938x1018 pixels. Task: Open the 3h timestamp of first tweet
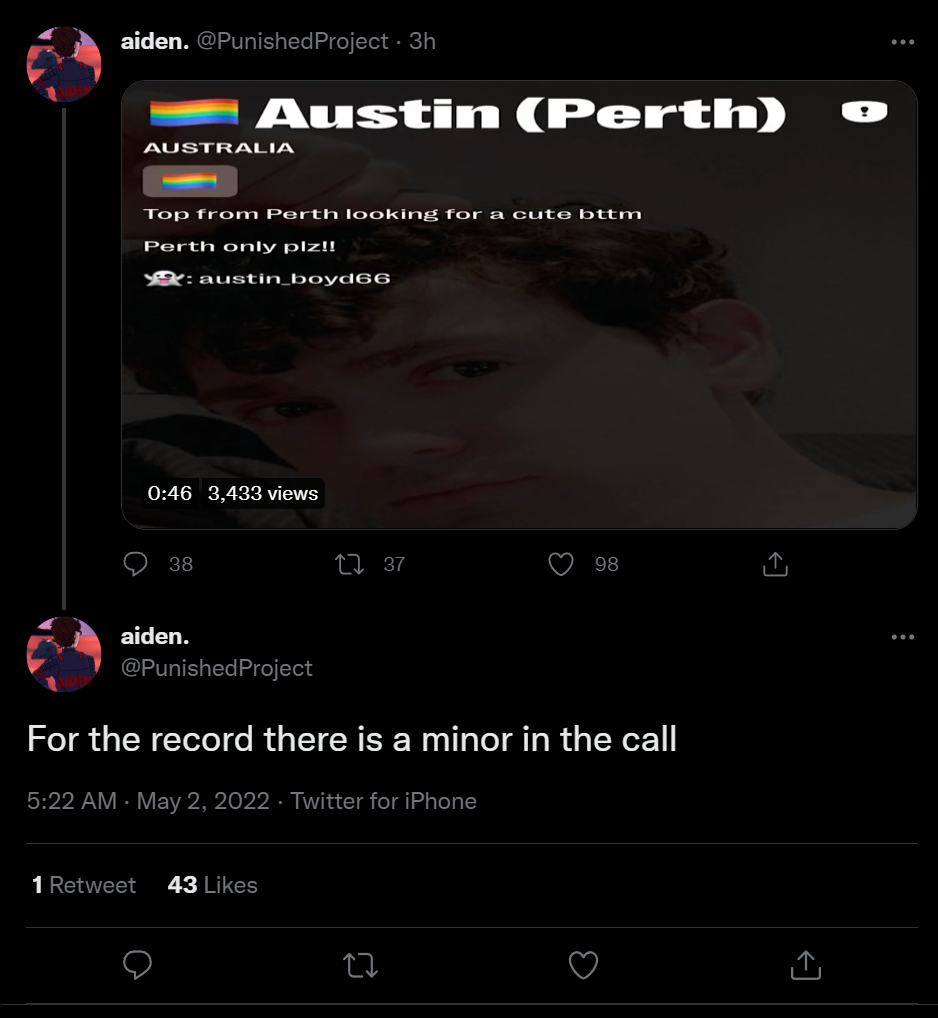click(x=422, y=41)
